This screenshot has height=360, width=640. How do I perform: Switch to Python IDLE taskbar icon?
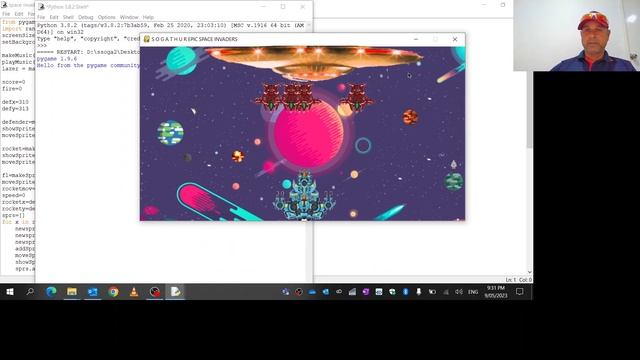click(176, 292)
